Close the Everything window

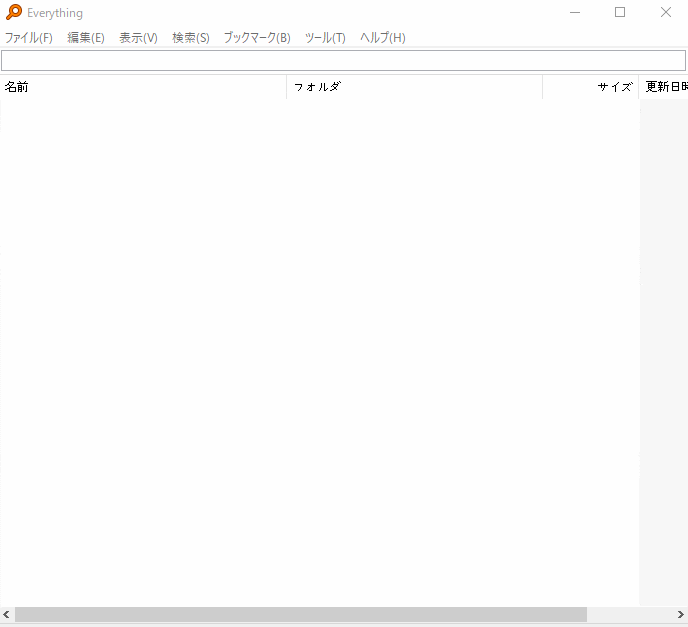(666, 12)
